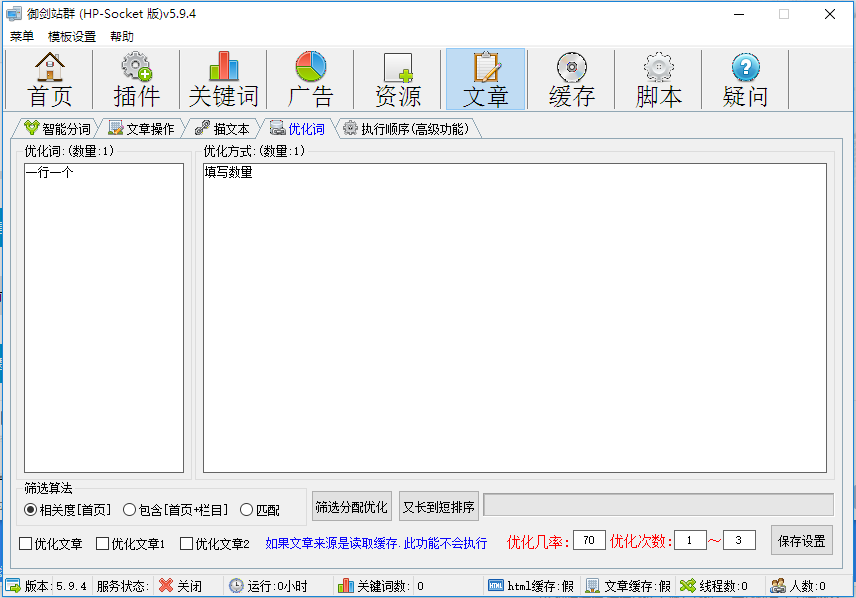
Task: Minimize the 御剑站群 window
Action: (x=739, y=14)
